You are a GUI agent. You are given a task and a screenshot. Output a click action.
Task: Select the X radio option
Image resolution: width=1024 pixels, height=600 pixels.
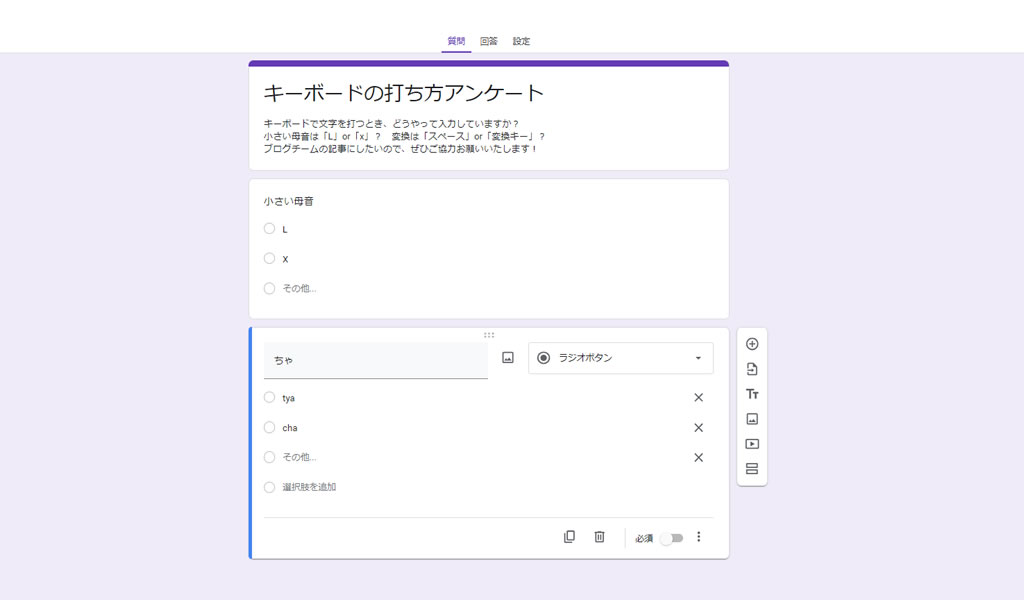269,258
